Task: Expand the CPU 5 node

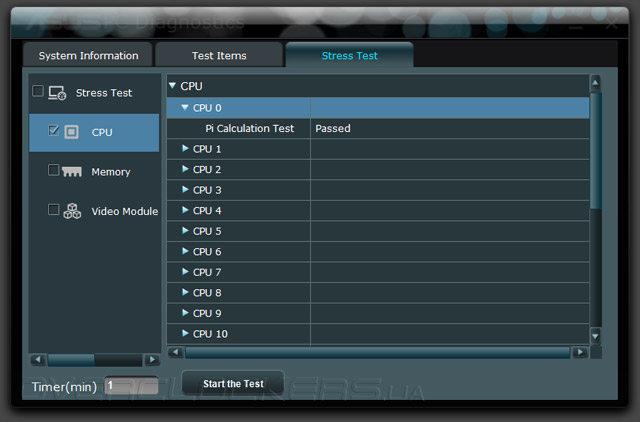Action: pos(185,231)
